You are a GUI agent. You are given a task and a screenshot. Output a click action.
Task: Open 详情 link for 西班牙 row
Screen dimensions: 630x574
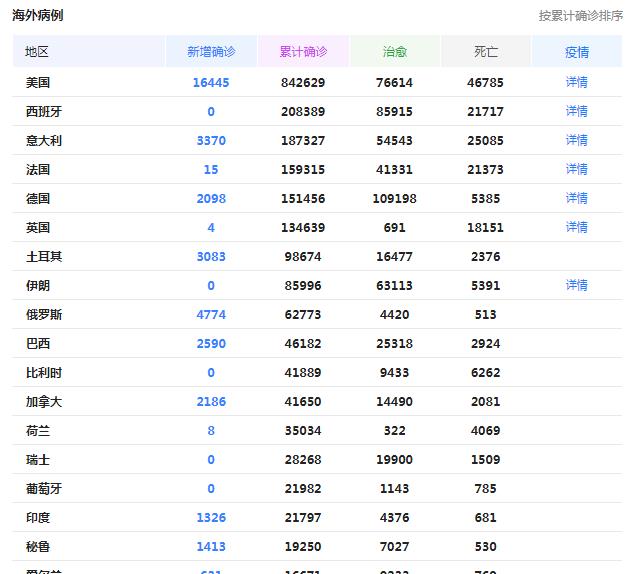[x=576, y=111]
